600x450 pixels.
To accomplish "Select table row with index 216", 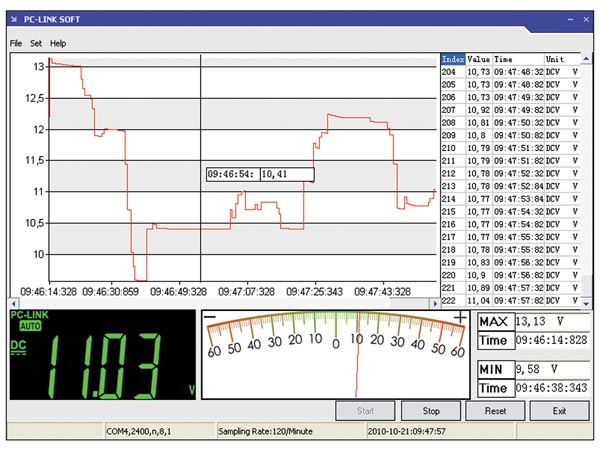I will (510, 224).
